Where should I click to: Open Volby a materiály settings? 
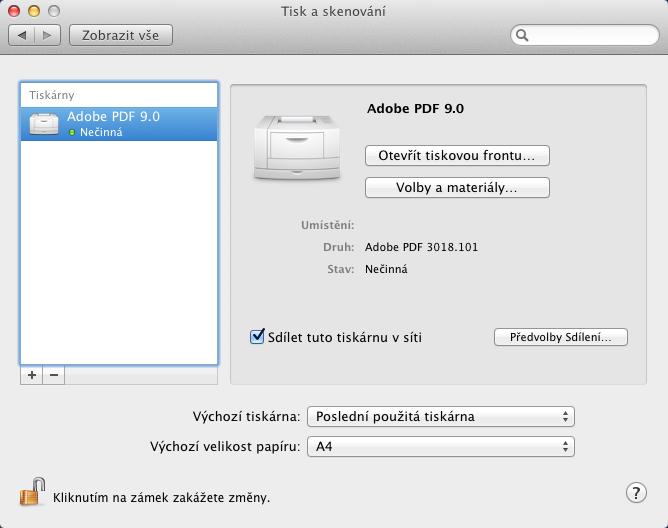(457, 188)
